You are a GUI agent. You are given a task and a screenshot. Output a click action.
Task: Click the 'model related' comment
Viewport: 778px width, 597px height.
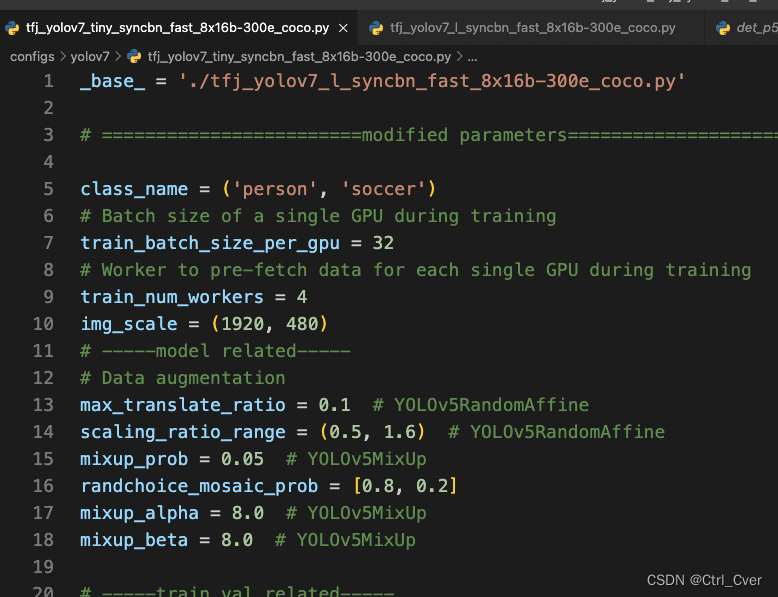click(x=215, y=351)
